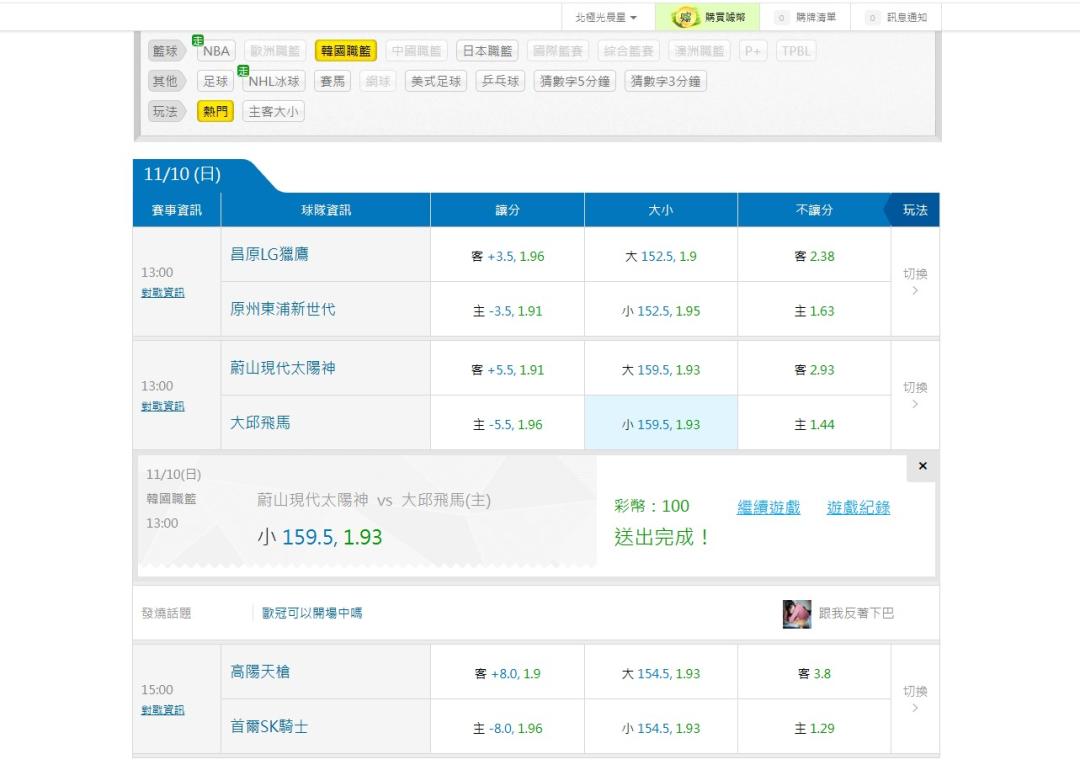
Task: Select the 韓國職籃 league tab
Action: coord(346,51)
